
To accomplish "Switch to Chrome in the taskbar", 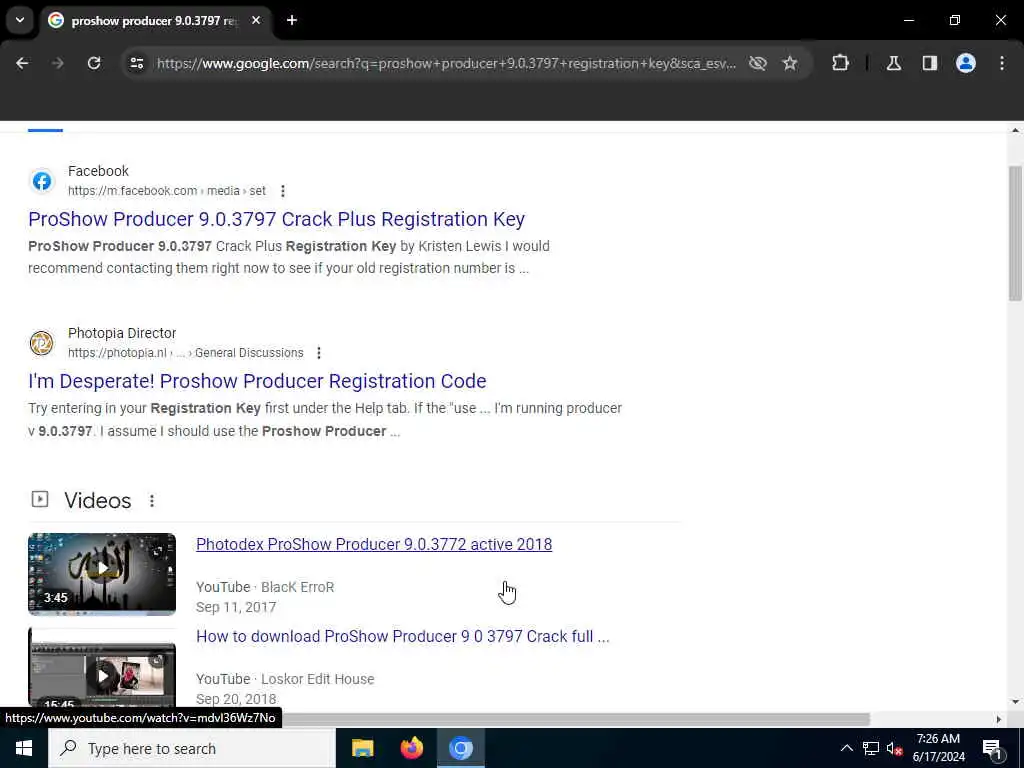I will click(x=460, y=748).
